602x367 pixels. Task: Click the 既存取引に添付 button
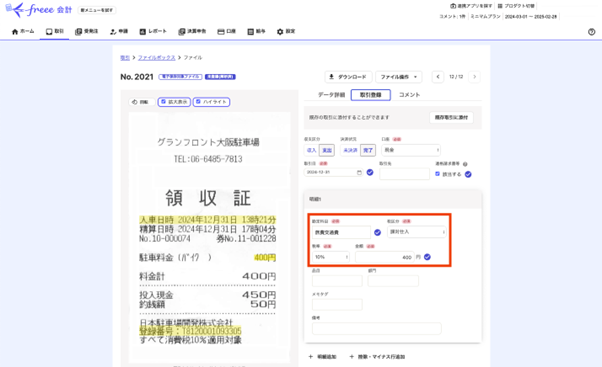point(451,117)
